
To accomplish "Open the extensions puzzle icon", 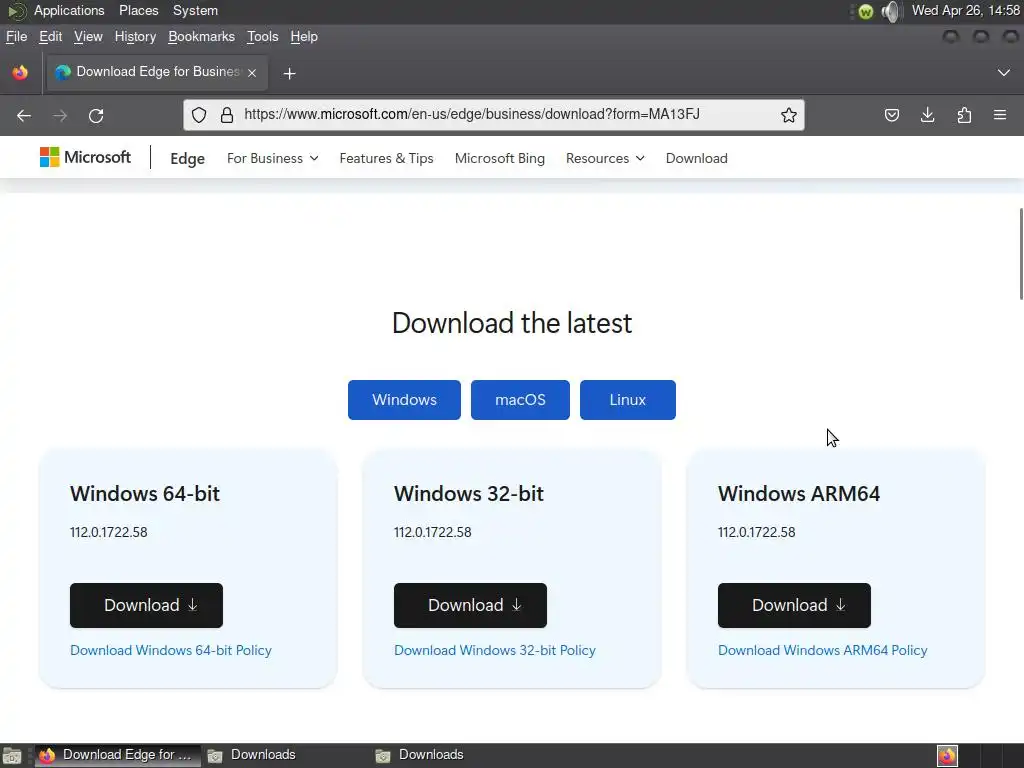I will [x=964, y=116].
